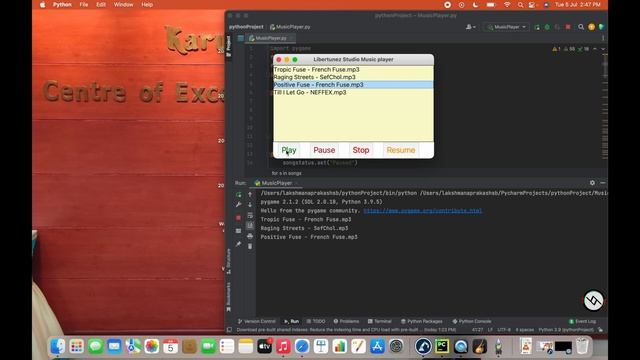Click the MusicPlayer.py breadcrumb in the navigation bar
640x360 pixels.
click(290, 27)
